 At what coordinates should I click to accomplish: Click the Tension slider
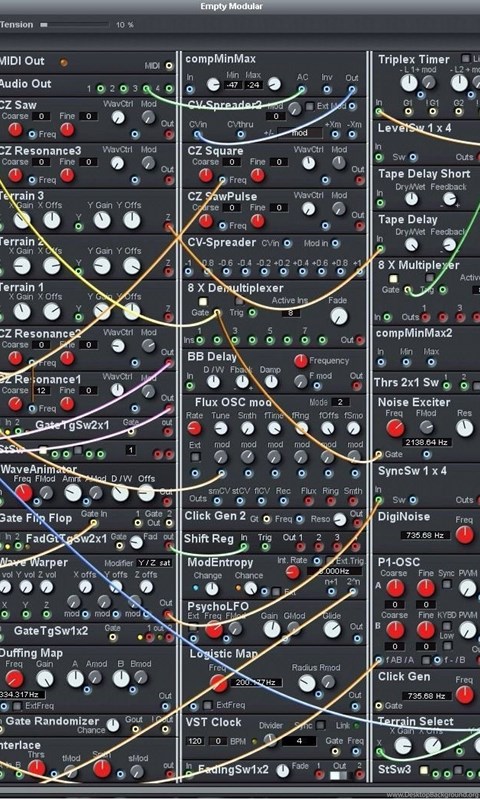click(74, 24)
